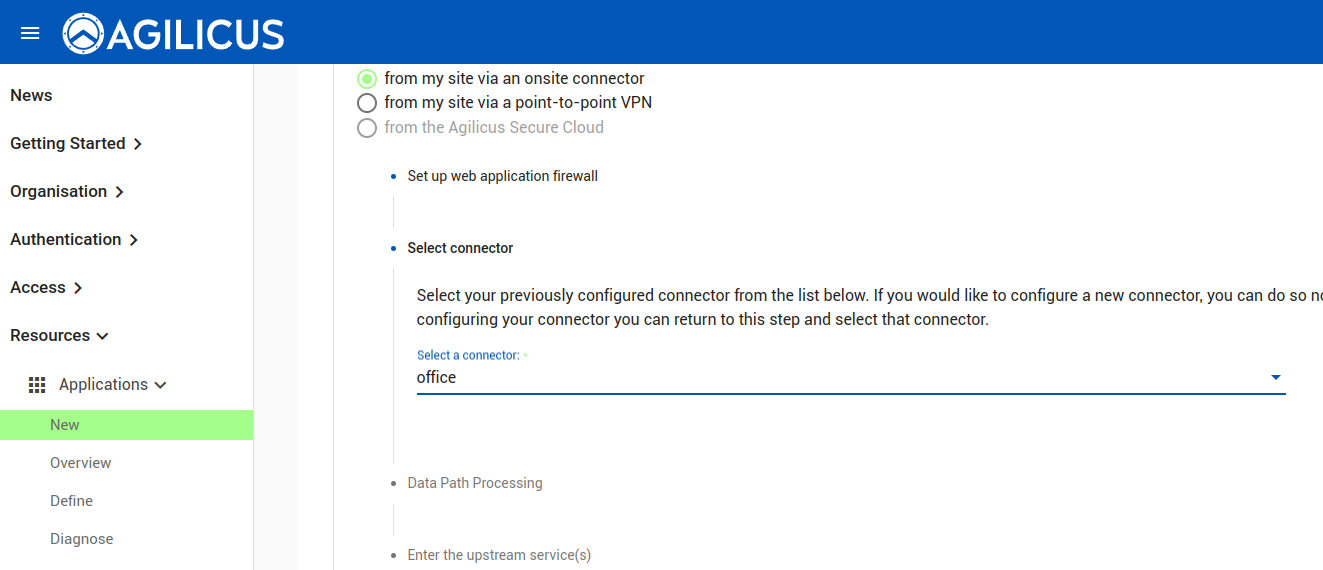This screenshot has height=570, width=1323.
Task: Select Agilicus Secure Cloud radio option
Action: pos(367,128)
